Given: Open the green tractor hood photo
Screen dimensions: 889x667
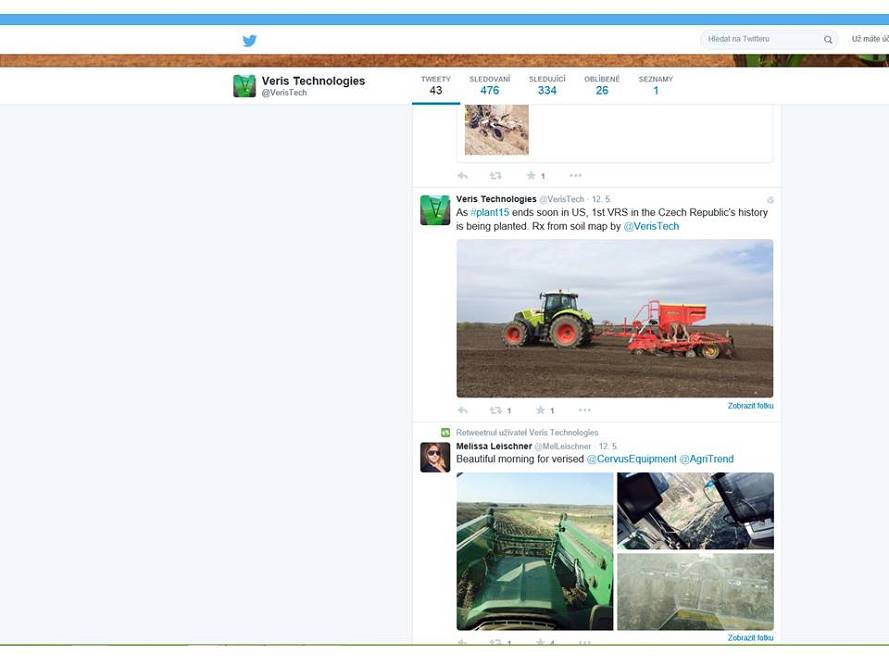Looking at the screenshot, I should pyautogui.click(x=535, y=551).
